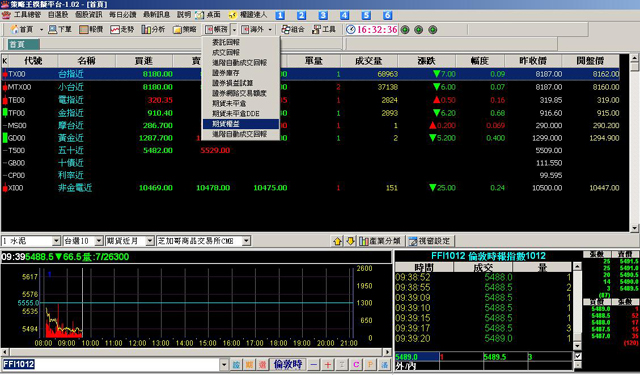
Task: Click the 成交量 column header
Action: click(369, 61)
